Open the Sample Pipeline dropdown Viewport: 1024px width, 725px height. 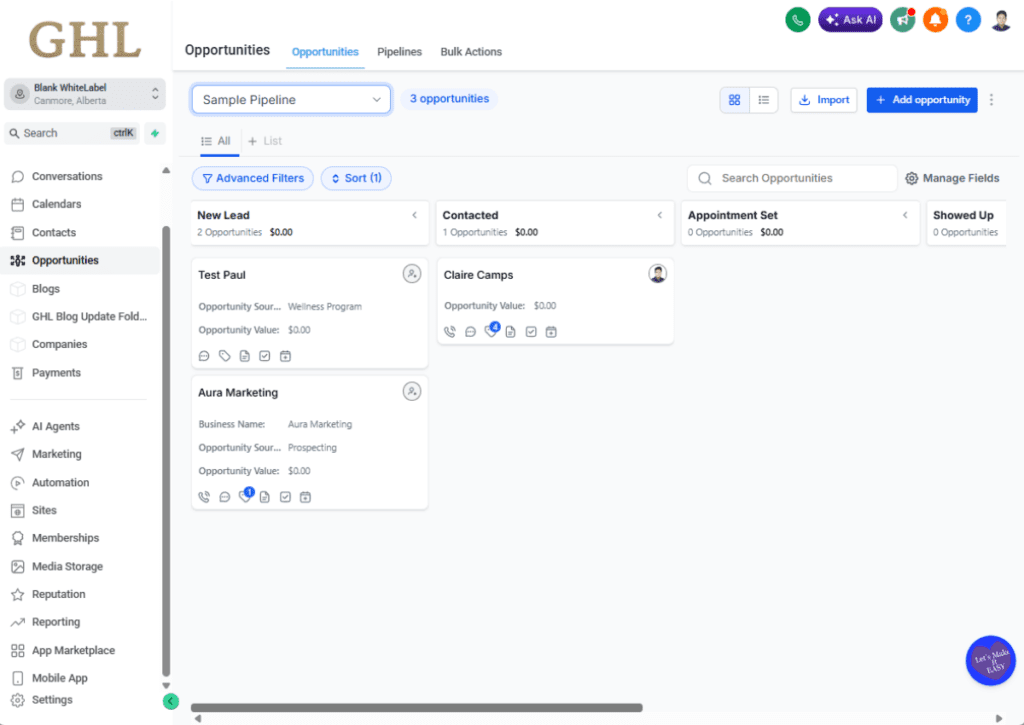point(290,99)
